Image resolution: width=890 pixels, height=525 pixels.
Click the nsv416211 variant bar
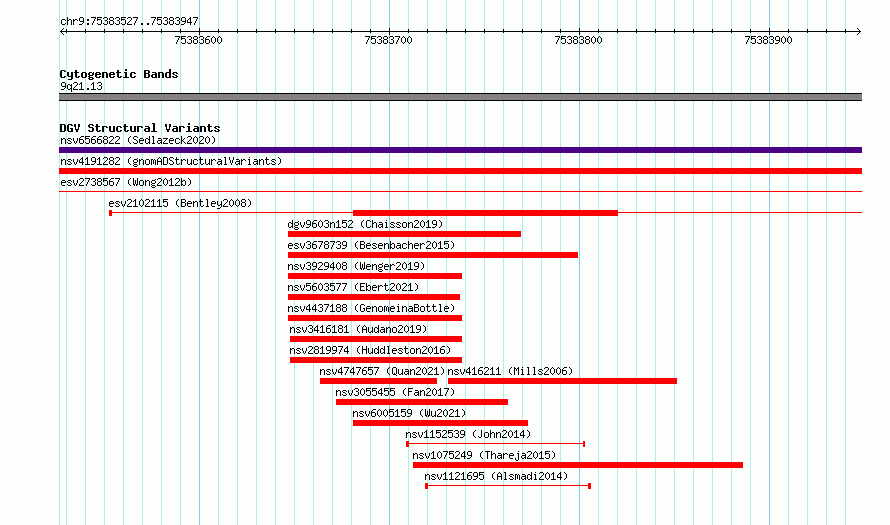(x=562, y=381)
